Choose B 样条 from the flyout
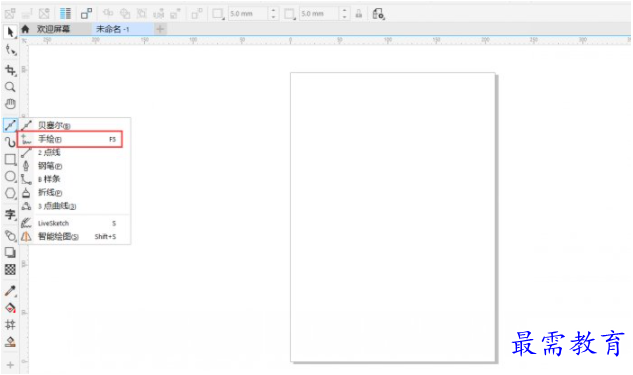633x375 pixels. [74, 179]
